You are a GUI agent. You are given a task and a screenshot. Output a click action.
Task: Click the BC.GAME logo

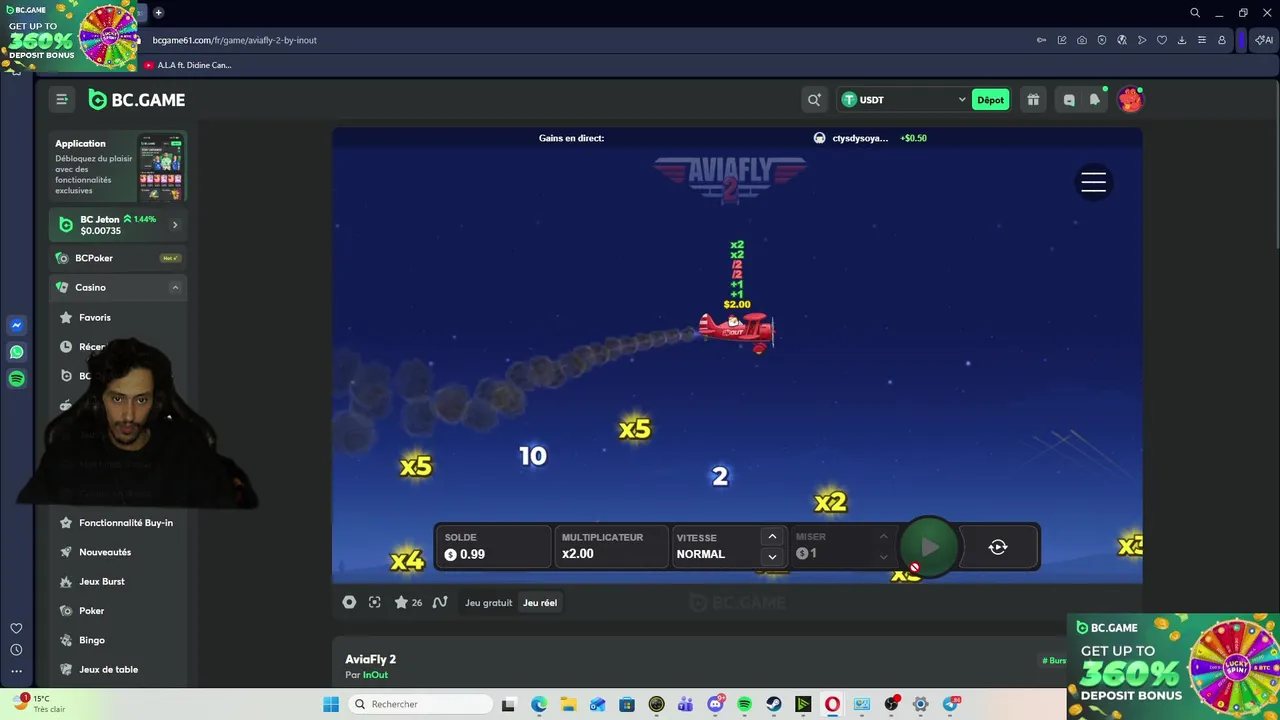[x=137, y=100]
